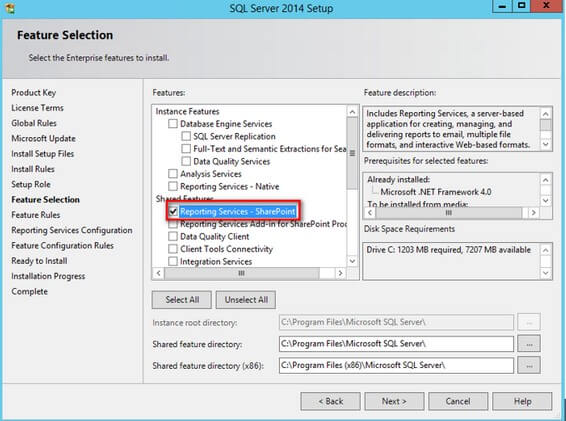Click prerequisites horizontal scroll right arrow

[534, 213]
